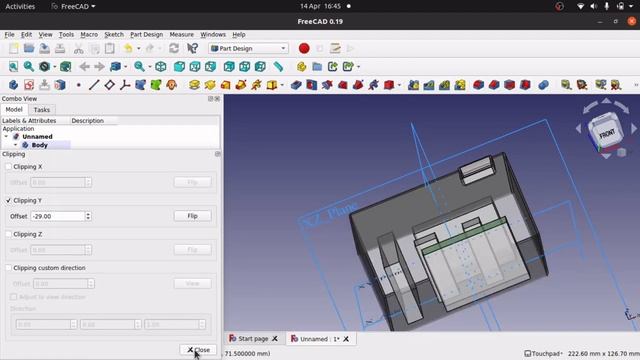Close the Start page tab
Viewport: 640px width, 360px height.
click(x=275, y=339)
